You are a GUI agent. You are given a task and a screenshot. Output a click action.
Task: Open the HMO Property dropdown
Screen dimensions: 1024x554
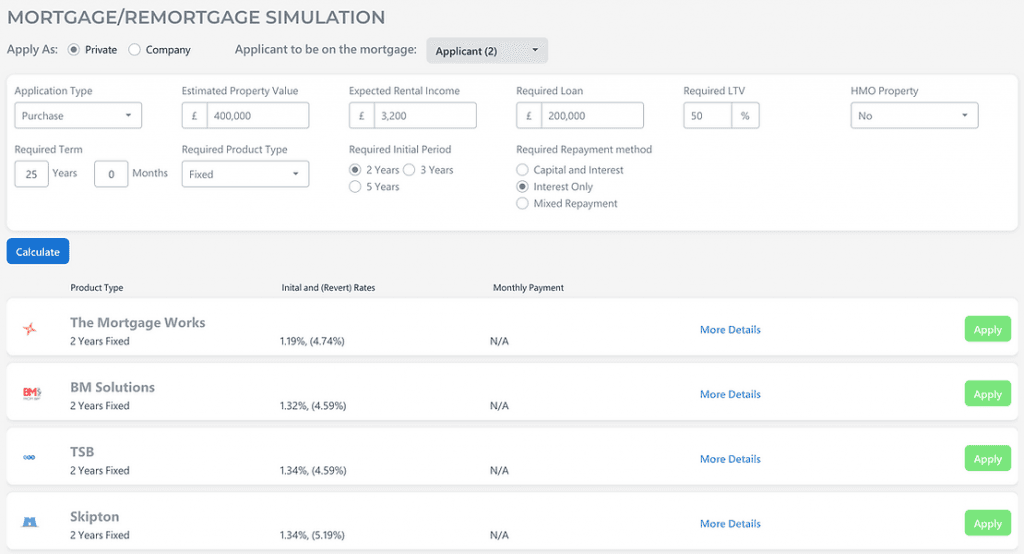[914, 116]
